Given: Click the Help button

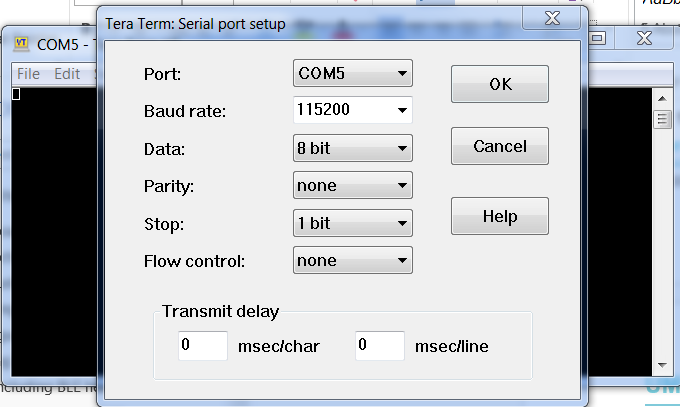Looking at the screenshot, I should [500, 216].
